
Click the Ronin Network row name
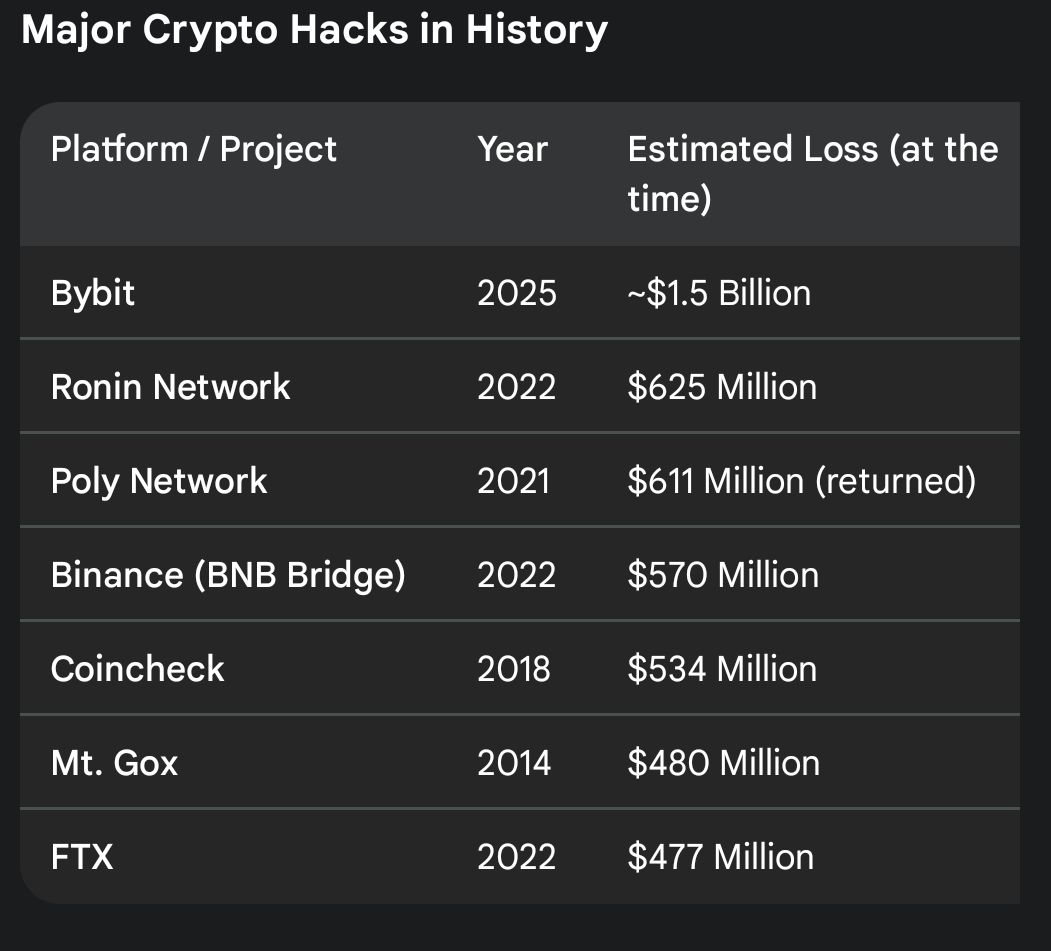tap(170, 387)
